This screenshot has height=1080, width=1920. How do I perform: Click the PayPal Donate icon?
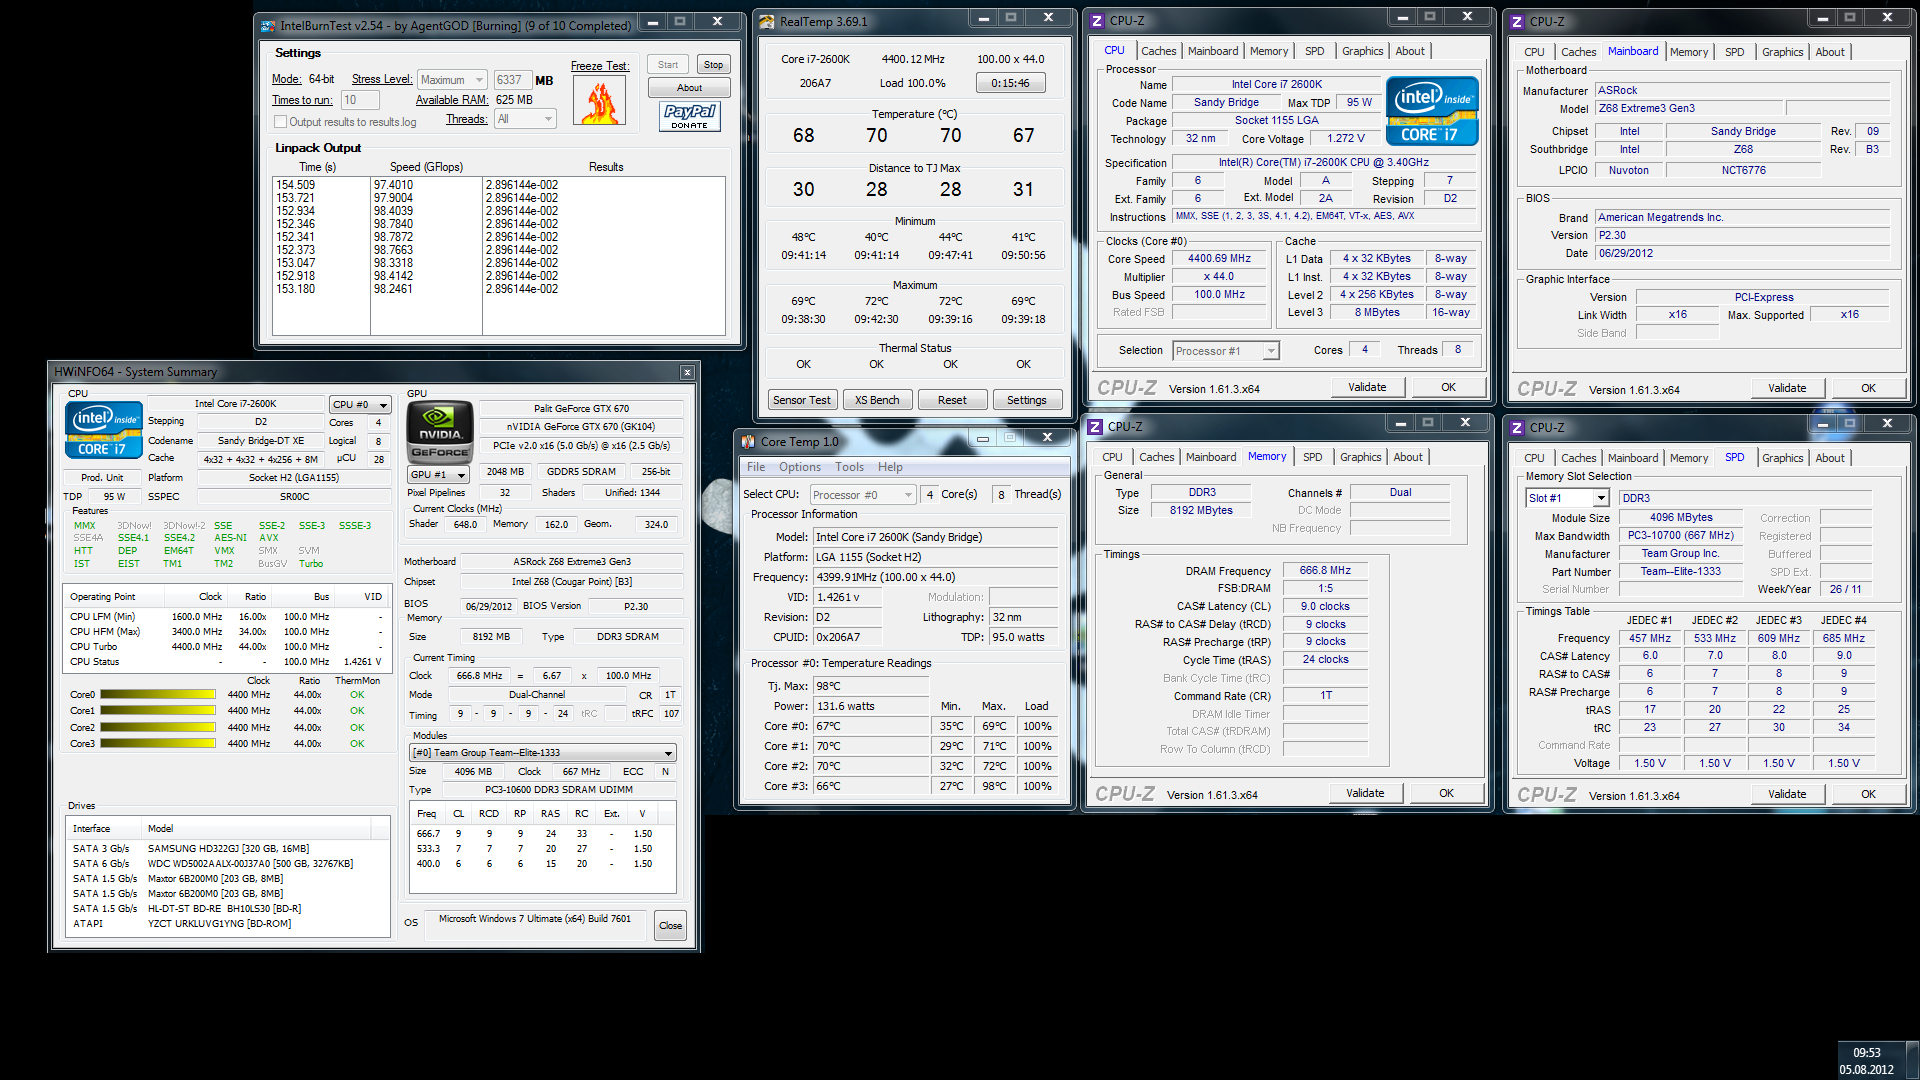click(689, 117)
